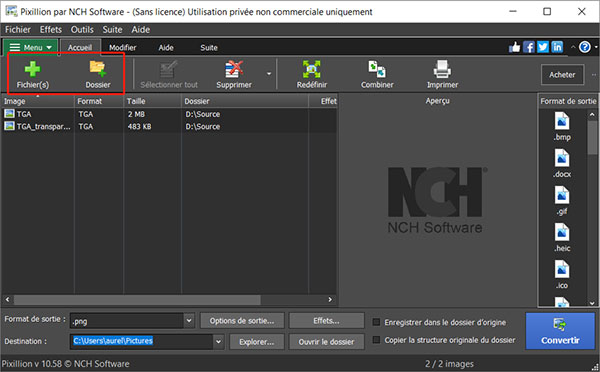Viewport: 600px width, 372px height.
Task: Click the blue help question mark icon
Action: click(x=585, y=47)
